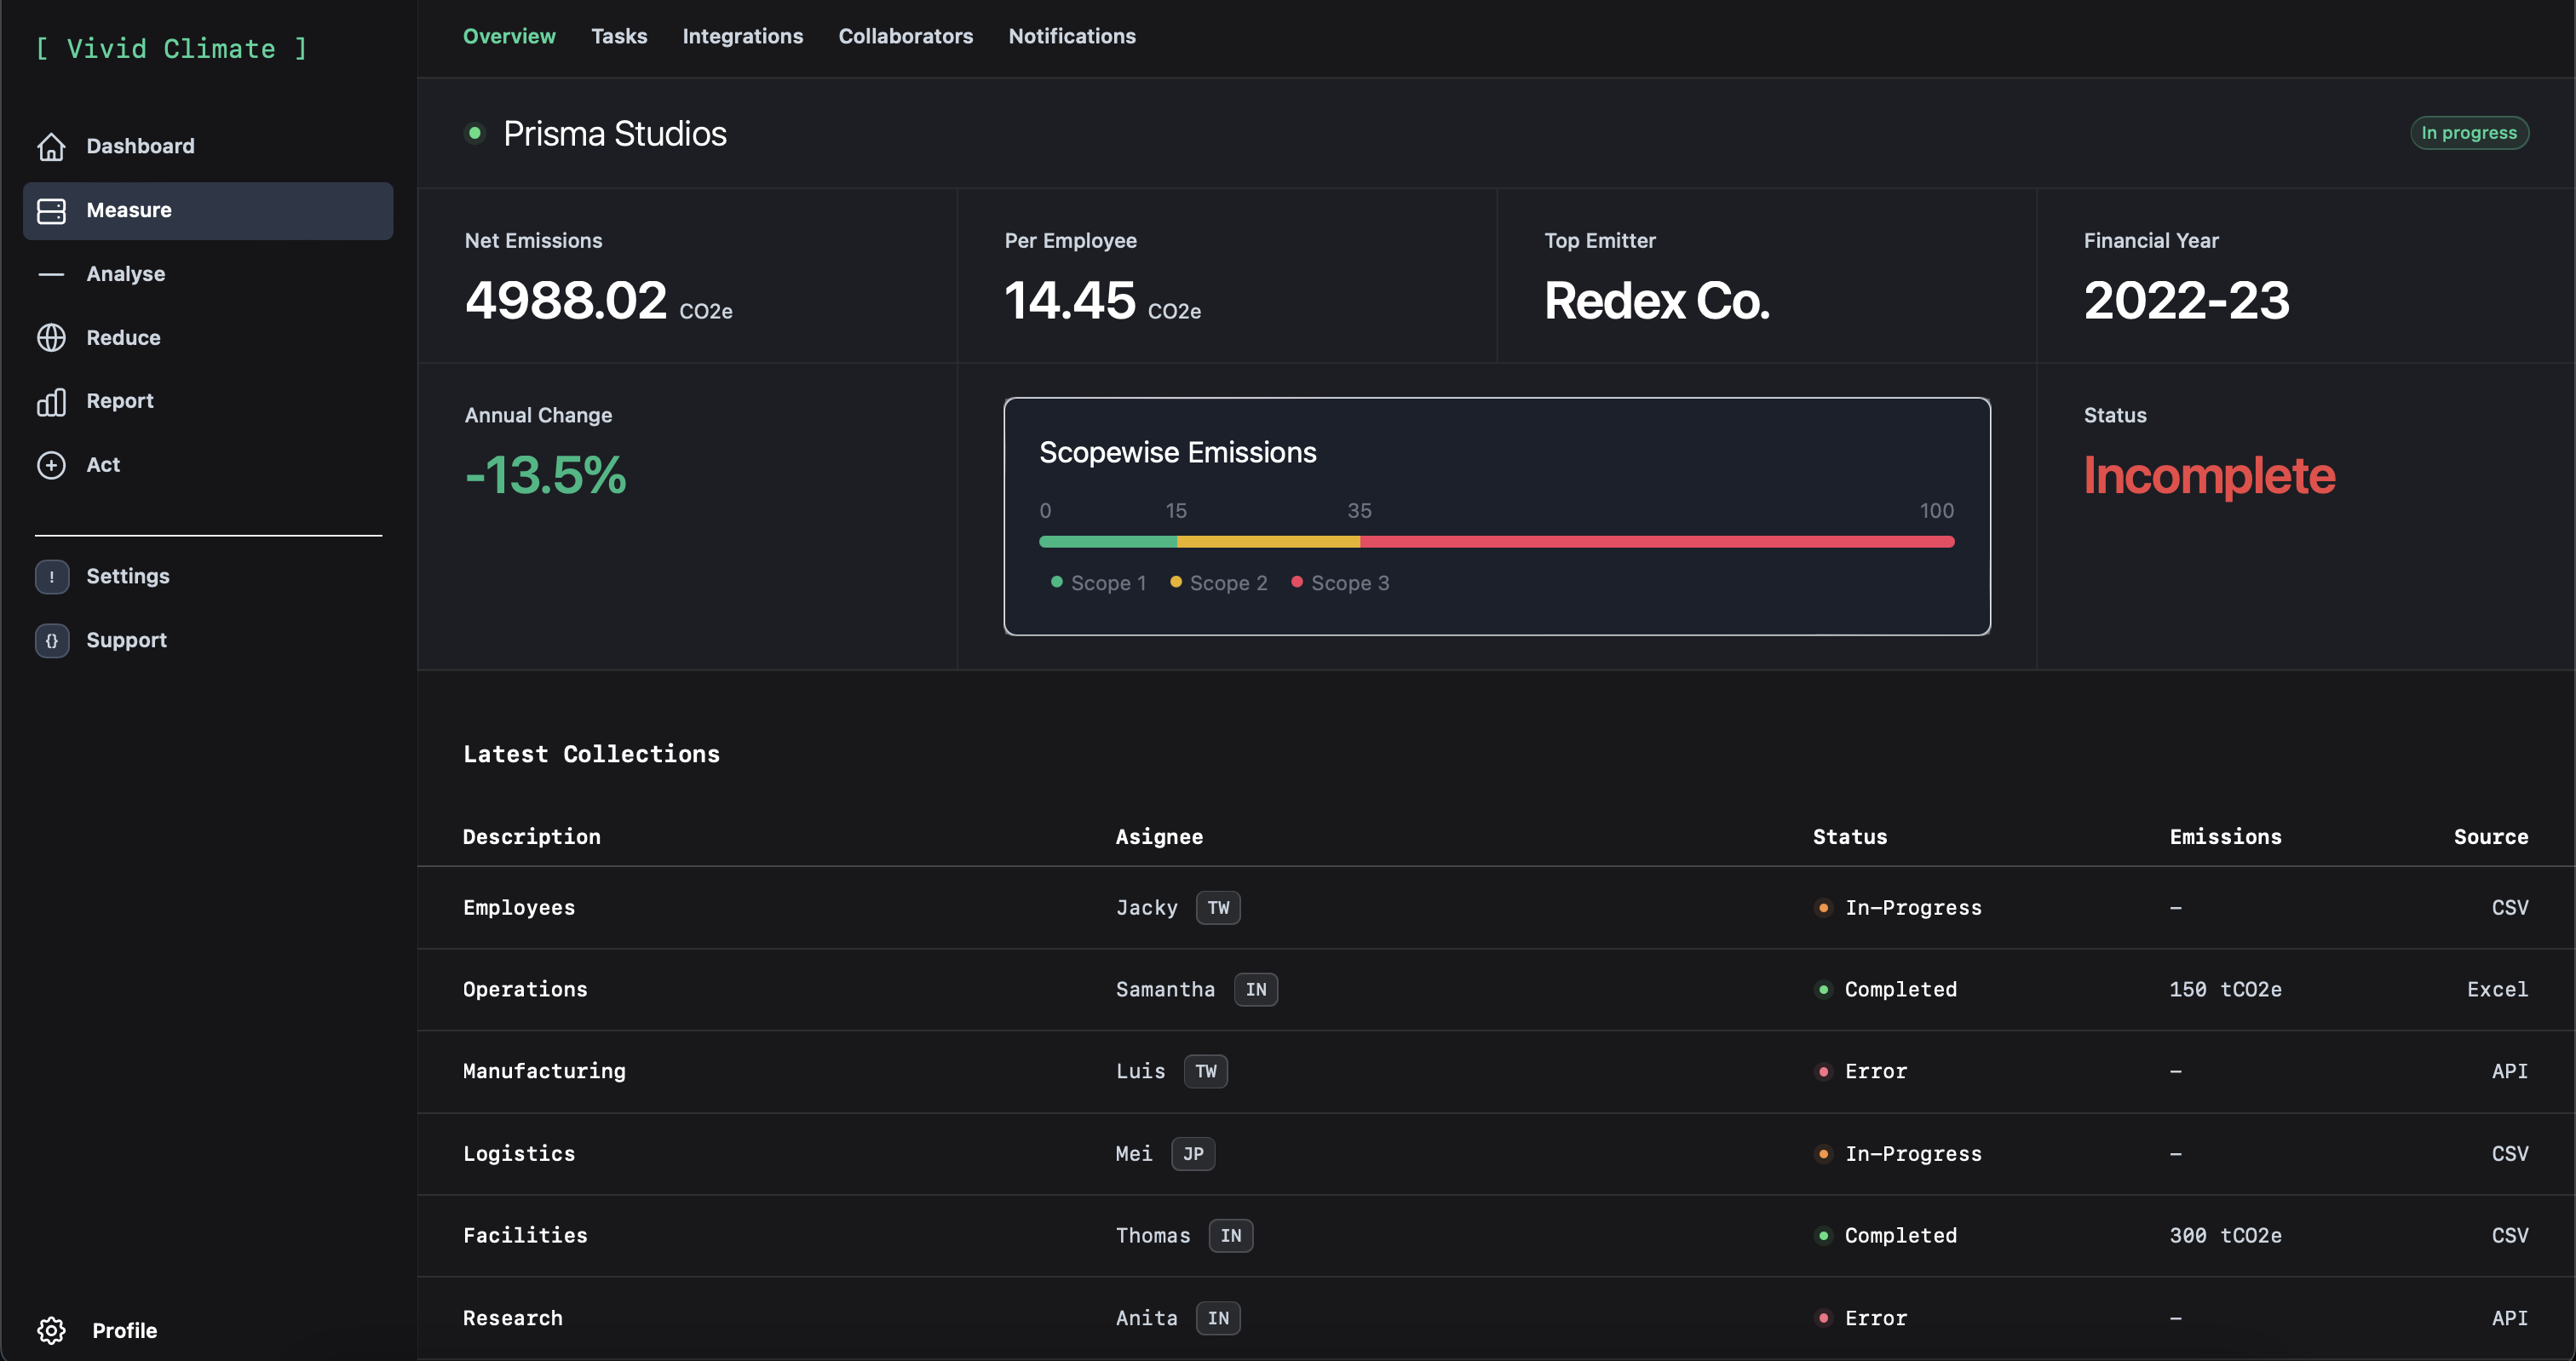Toggle Scope 2 emissions visibility

coord(1218,583)
